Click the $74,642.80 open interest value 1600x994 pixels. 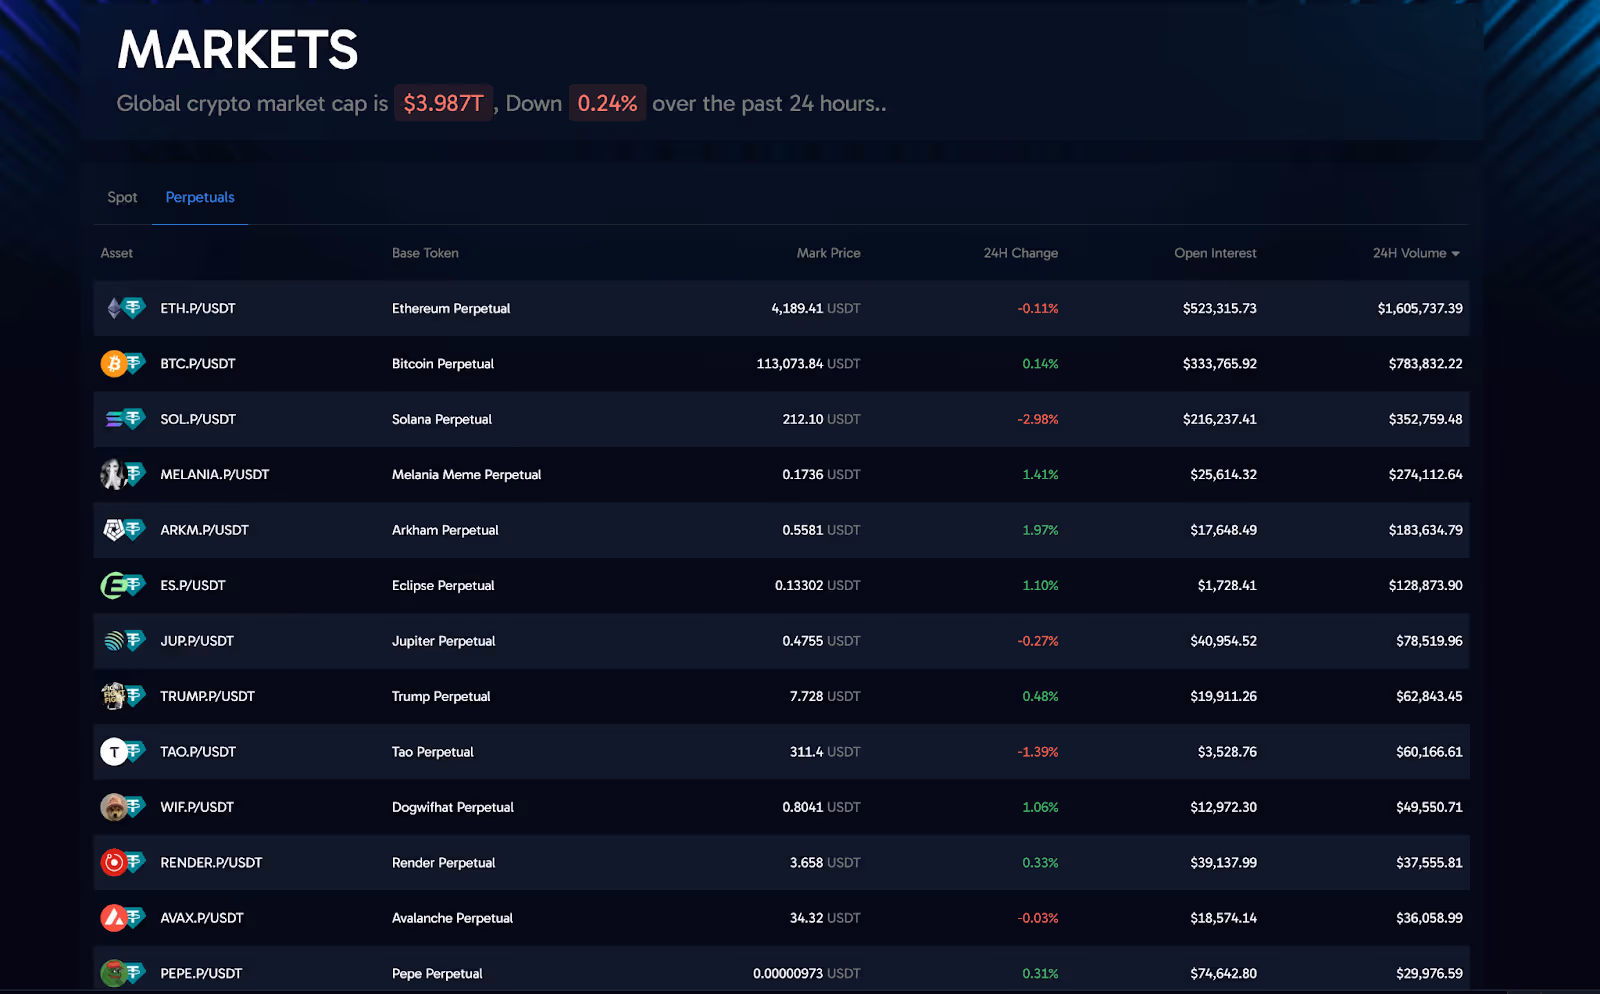tap(1223, 973)
